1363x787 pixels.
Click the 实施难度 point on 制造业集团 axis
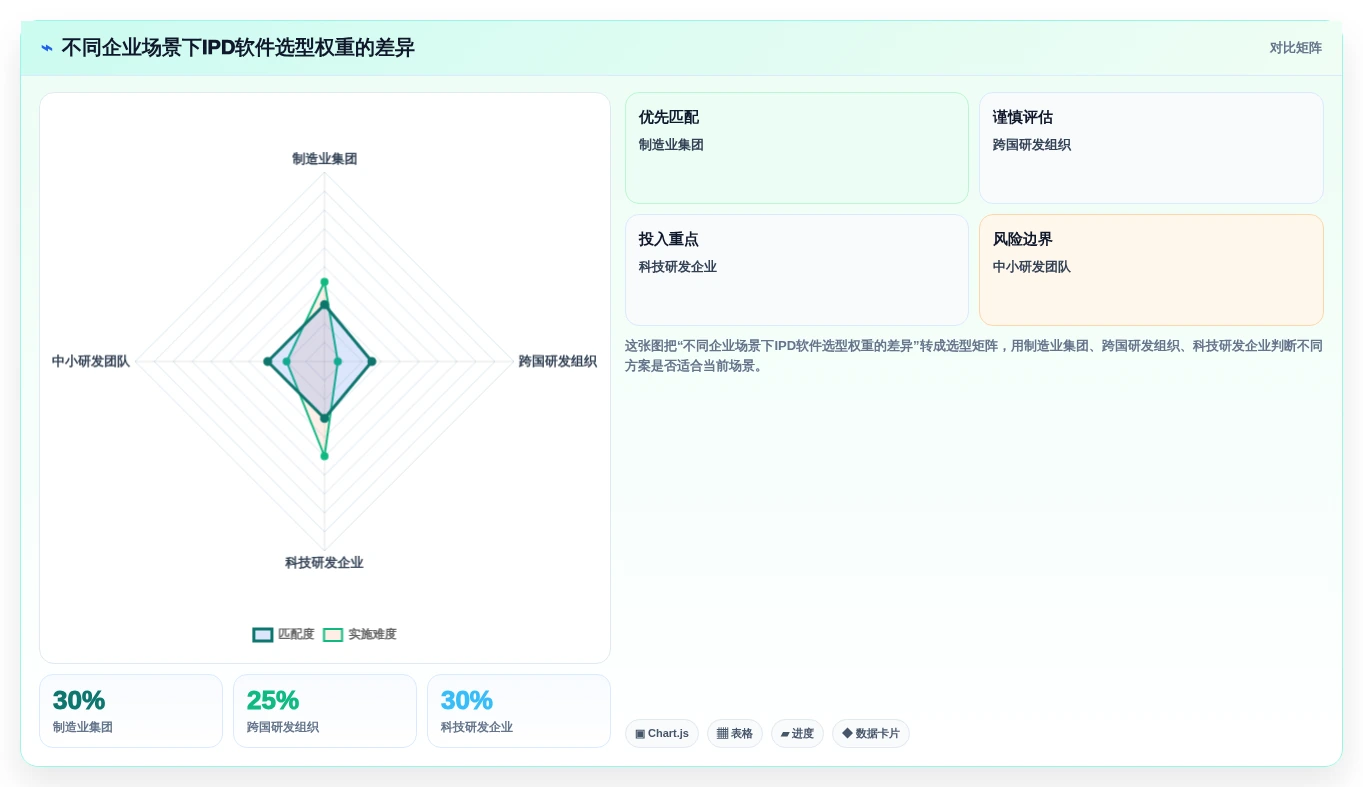(324, 282)
